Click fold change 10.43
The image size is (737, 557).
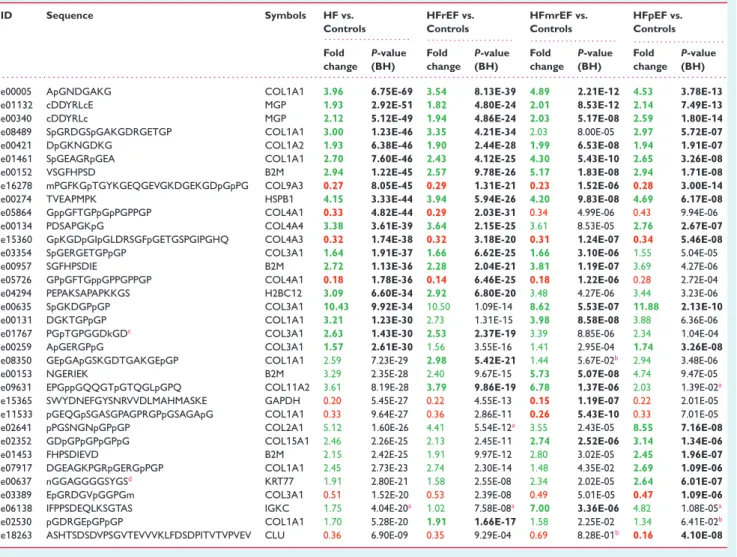336,307
